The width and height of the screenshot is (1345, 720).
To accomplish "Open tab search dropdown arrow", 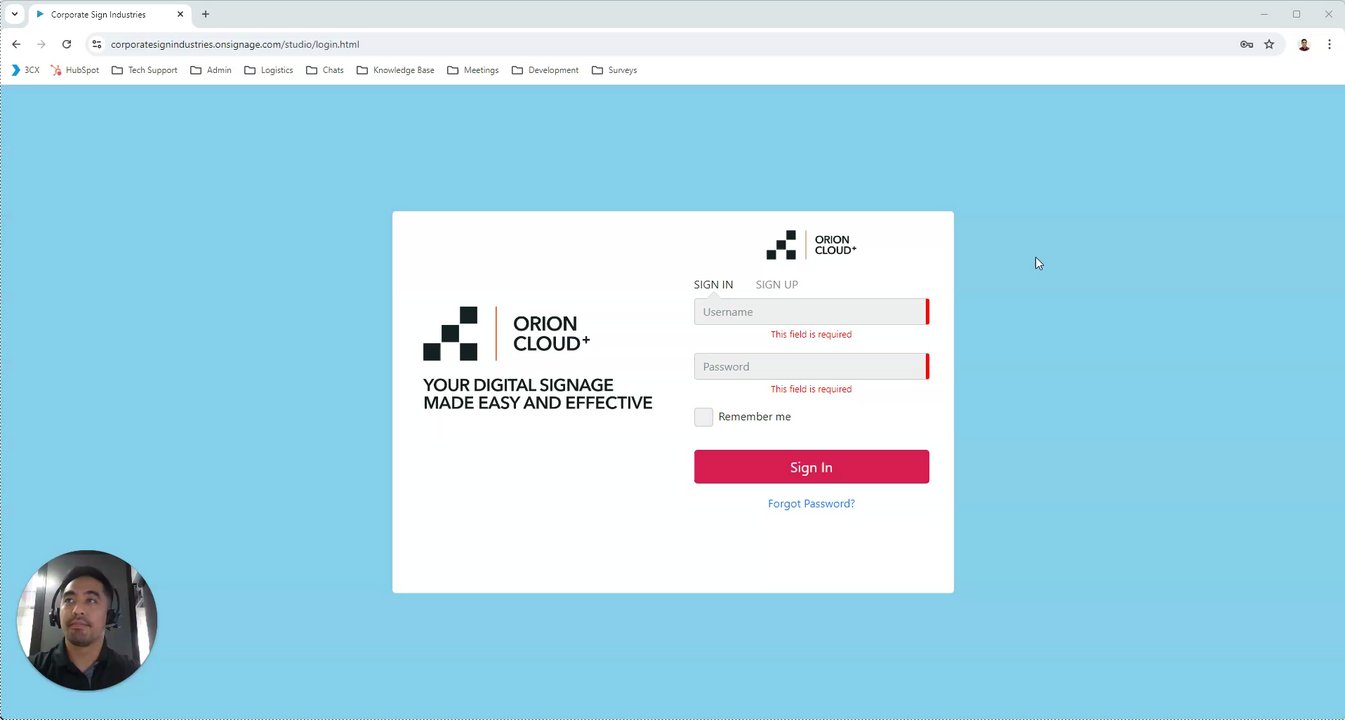I will [x=15, y=14].
